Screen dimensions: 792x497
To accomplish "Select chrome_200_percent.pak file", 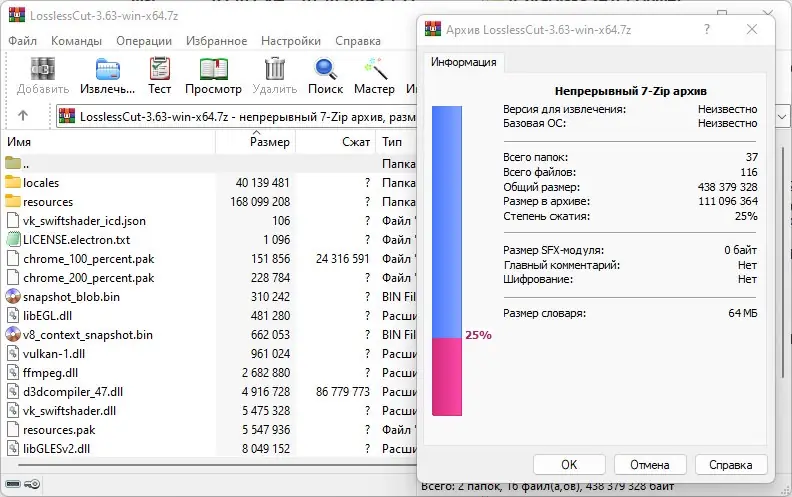I will point(89,278).
